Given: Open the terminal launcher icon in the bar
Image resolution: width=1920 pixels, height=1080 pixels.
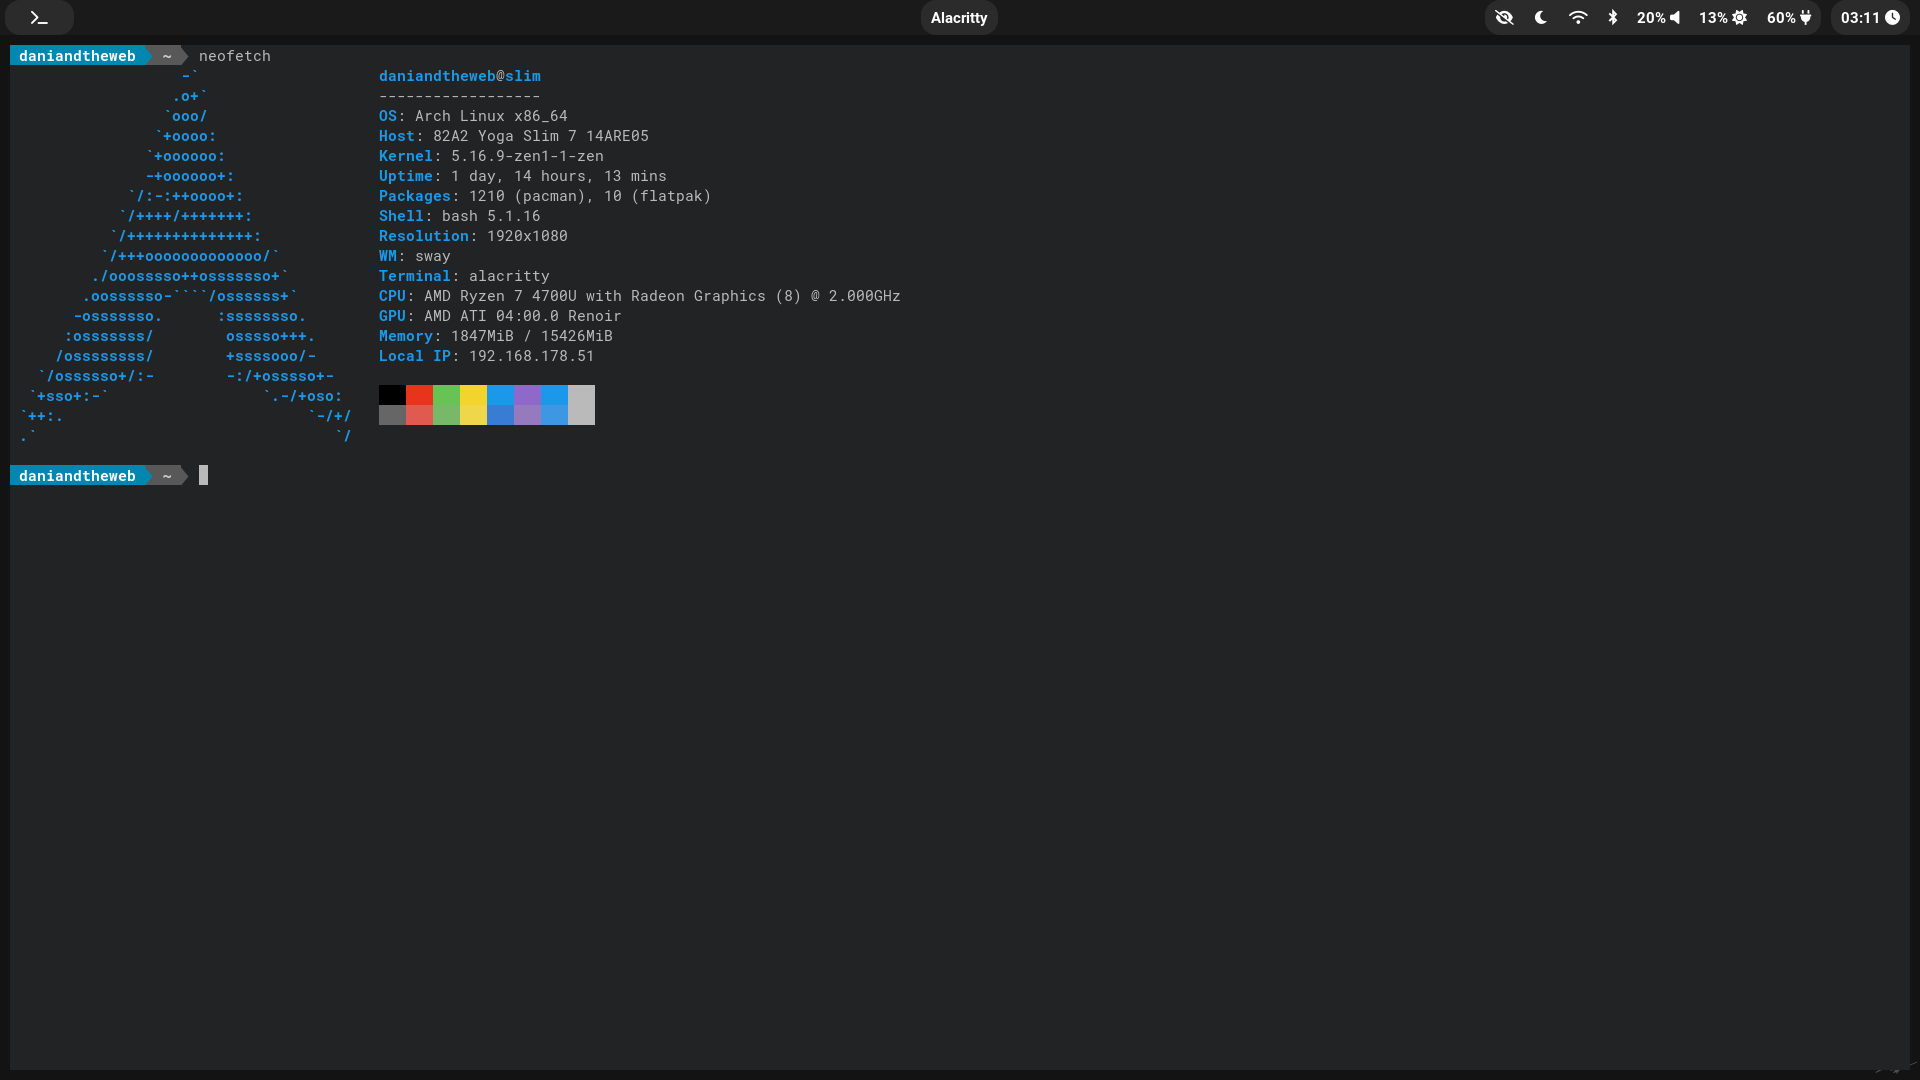Looking at the screenshot, I should click(x=39, y=18).
